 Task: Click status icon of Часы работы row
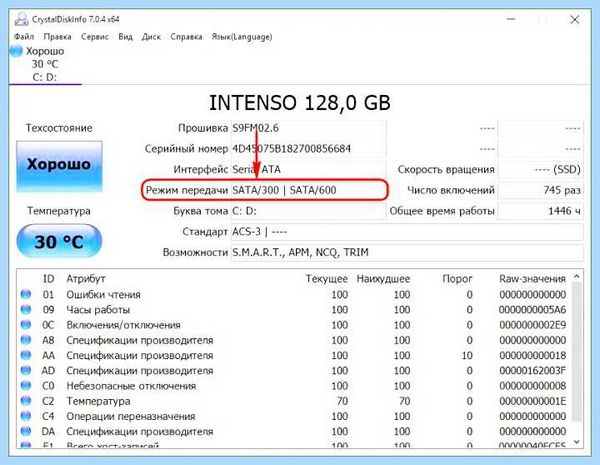pos(26,310)
